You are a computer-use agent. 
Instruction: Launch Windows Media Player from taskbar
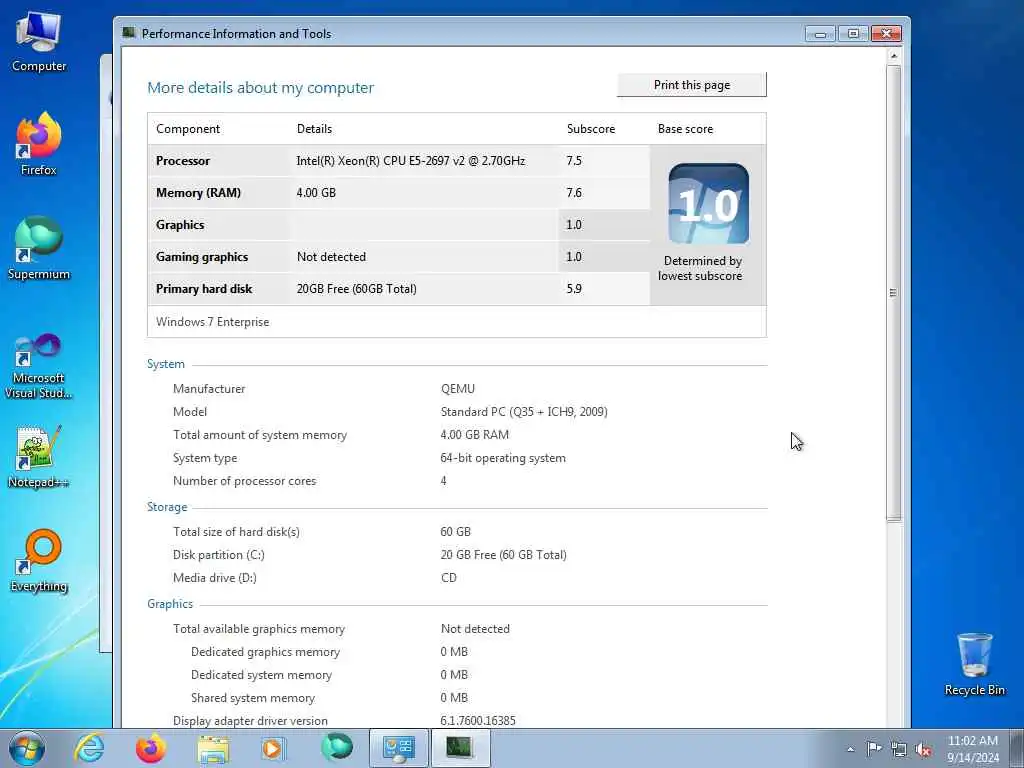pos(274,748)
